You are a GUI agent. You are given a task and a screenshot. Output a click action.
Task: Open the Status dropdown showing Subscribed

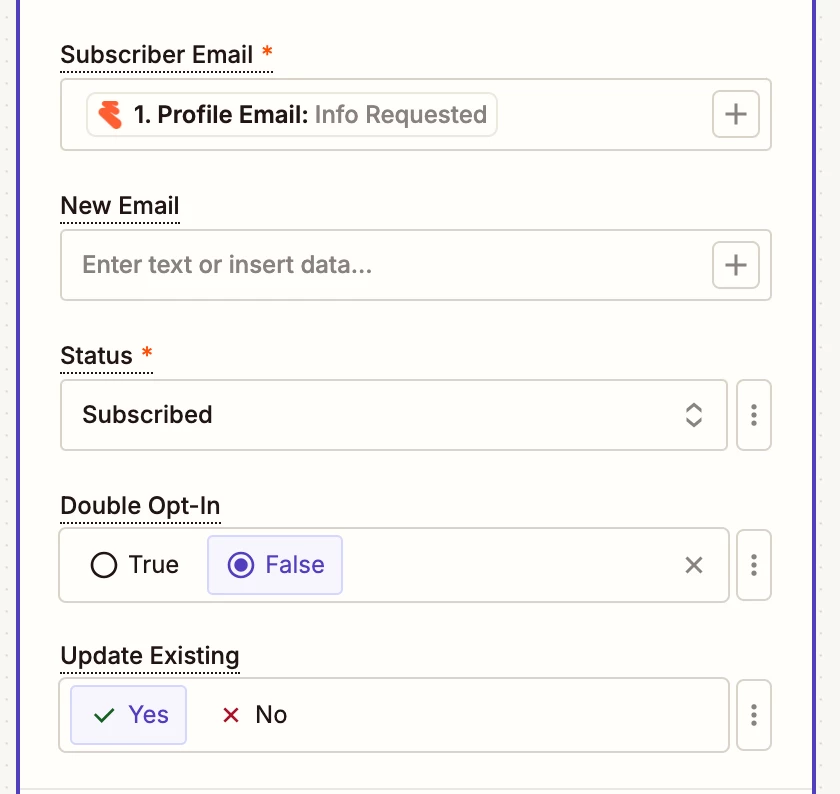(x=394, y=415)
